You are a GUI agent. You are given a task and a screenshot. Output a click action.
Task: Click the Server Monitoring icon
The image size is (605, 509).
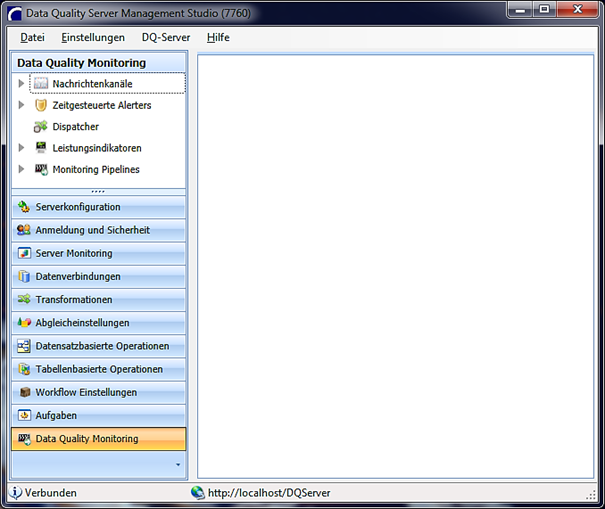click(x=24, y=253)
